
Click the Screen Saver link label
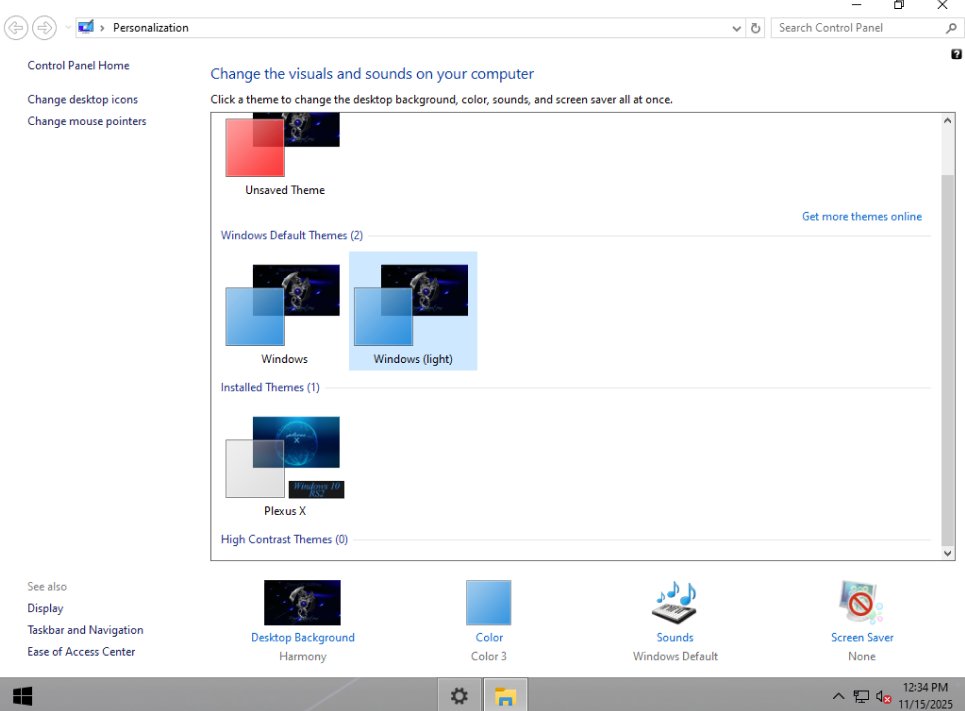click(862, 638)
